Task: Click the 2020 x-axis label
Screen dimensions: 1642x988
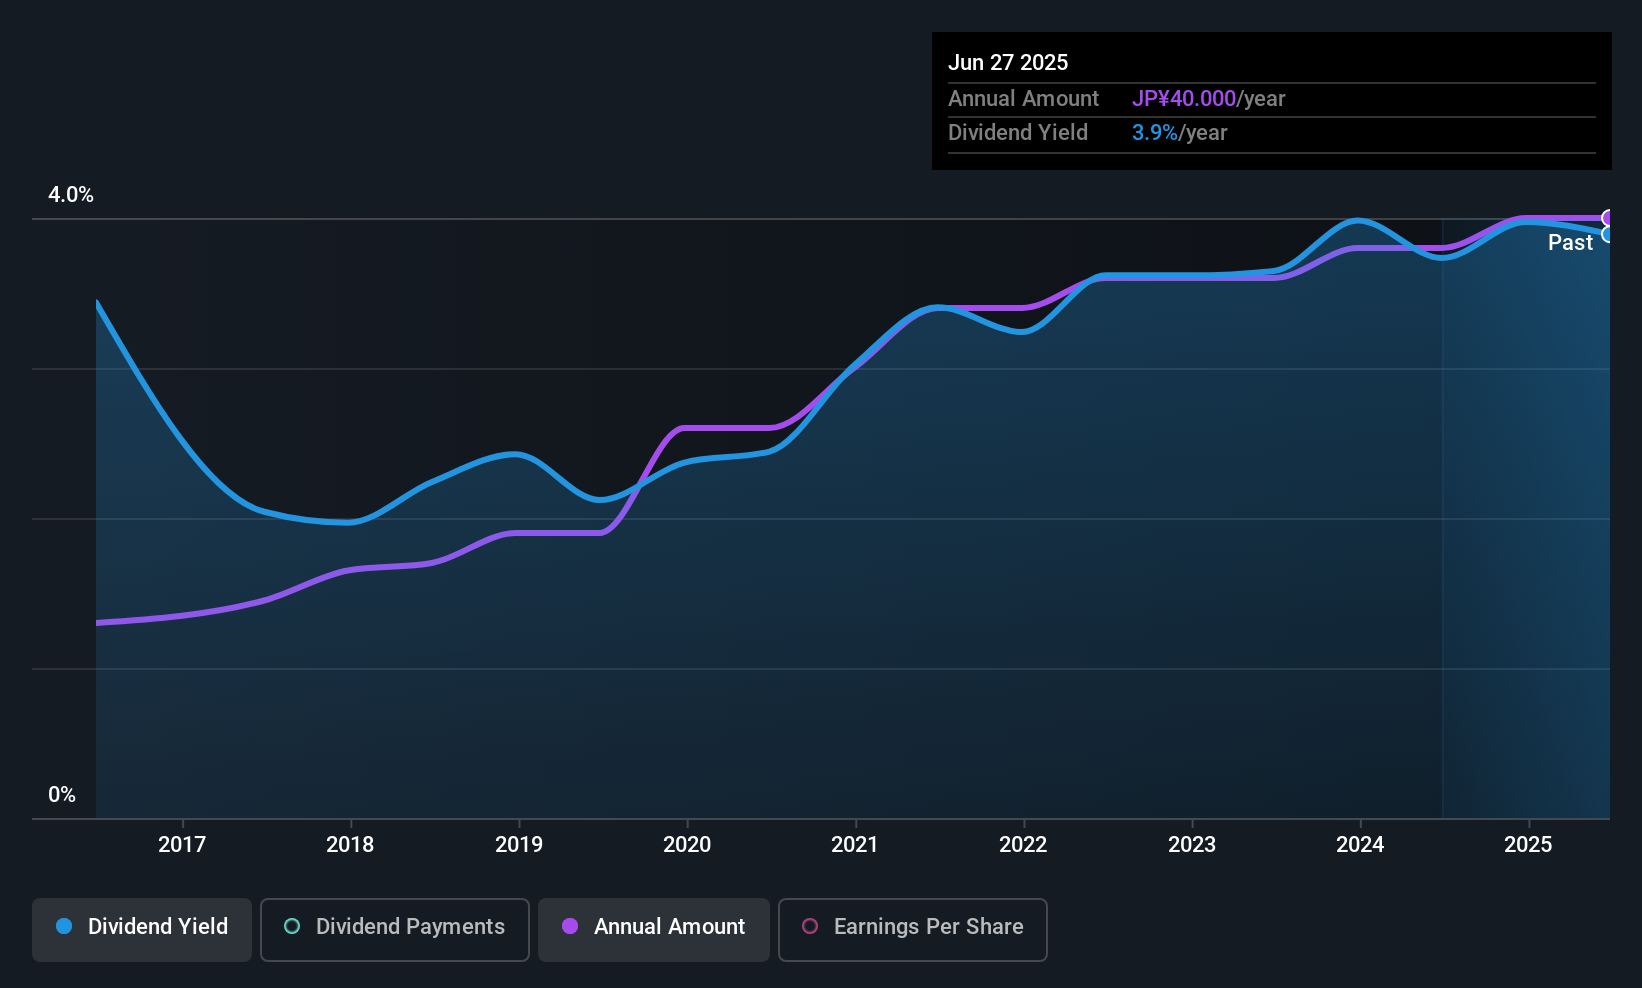Action: tap(687, 844)
